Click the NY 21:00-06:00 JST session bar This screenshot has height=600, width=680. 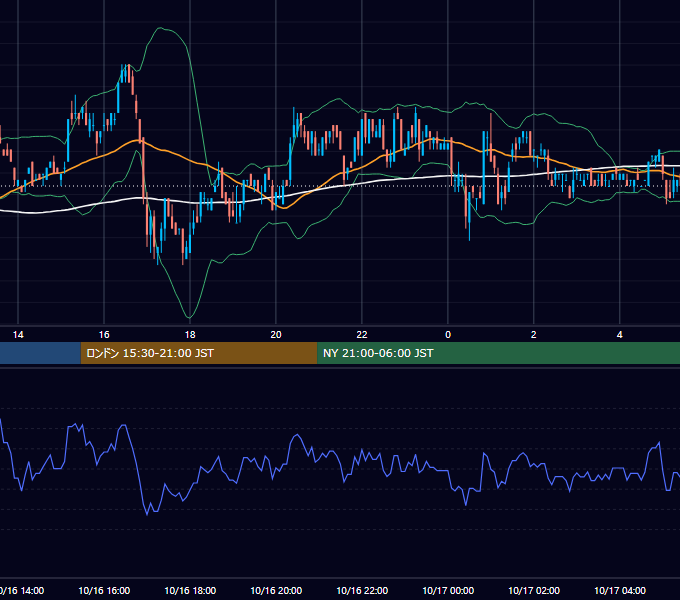point(499,353)
